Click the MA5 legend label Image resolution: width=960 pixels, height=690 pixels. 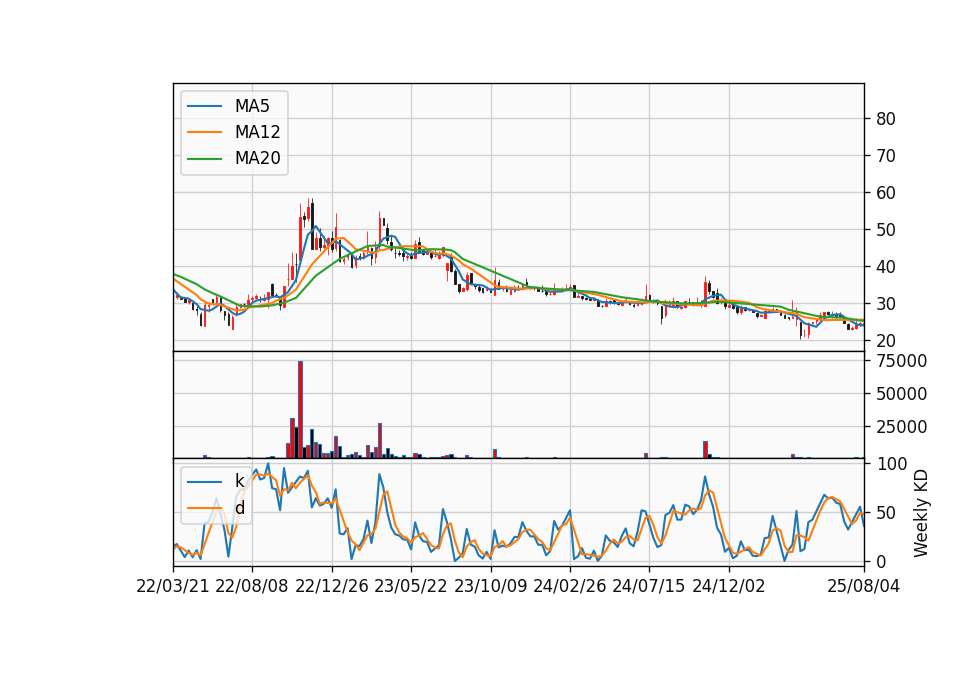click(252, 106)
